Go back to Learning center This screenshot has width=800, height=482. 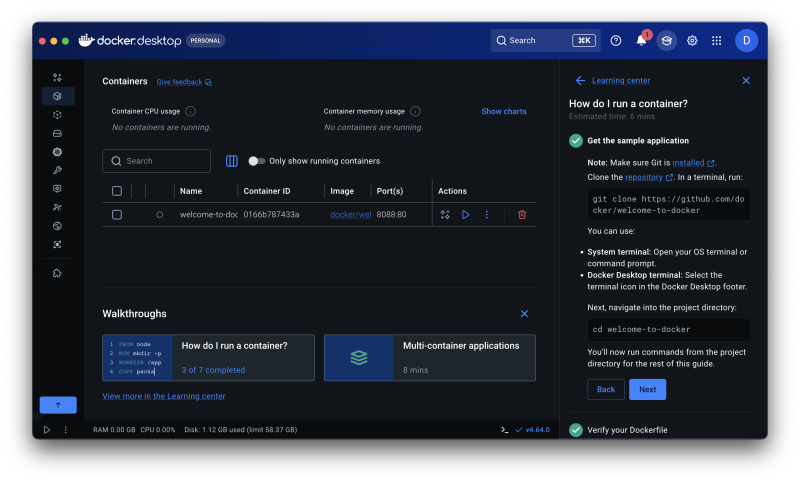pos(580,81)
